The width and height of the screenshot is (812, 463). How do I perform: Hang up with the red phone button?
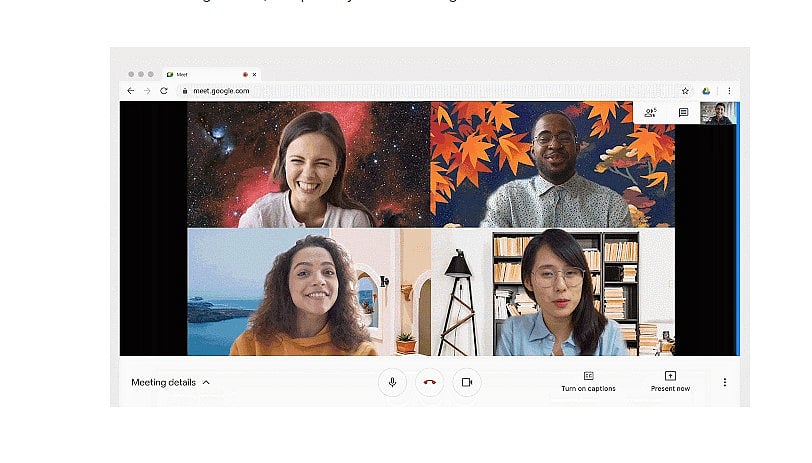(x=429, y=382)
